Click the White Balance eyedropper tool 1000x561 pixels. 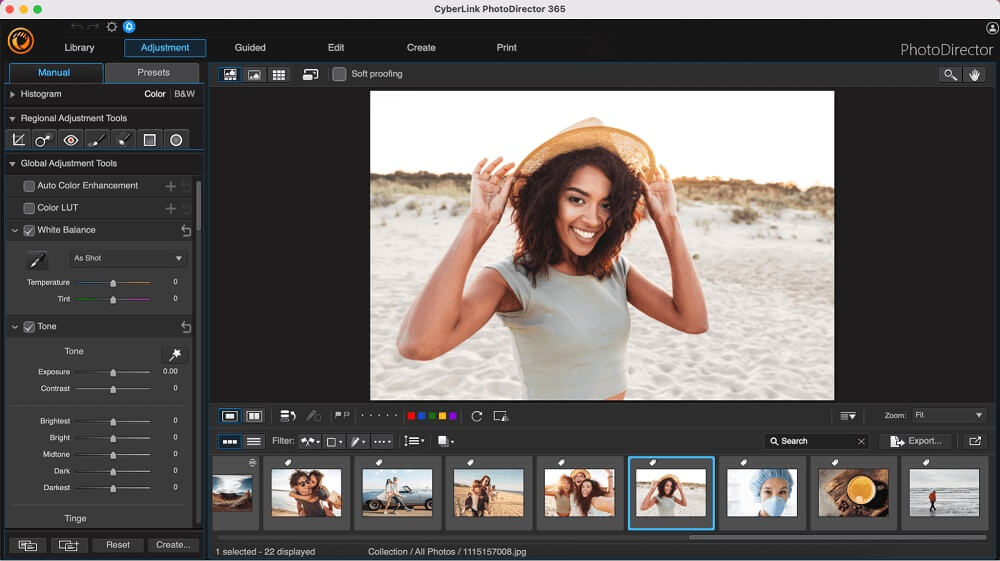pos(37,260)
